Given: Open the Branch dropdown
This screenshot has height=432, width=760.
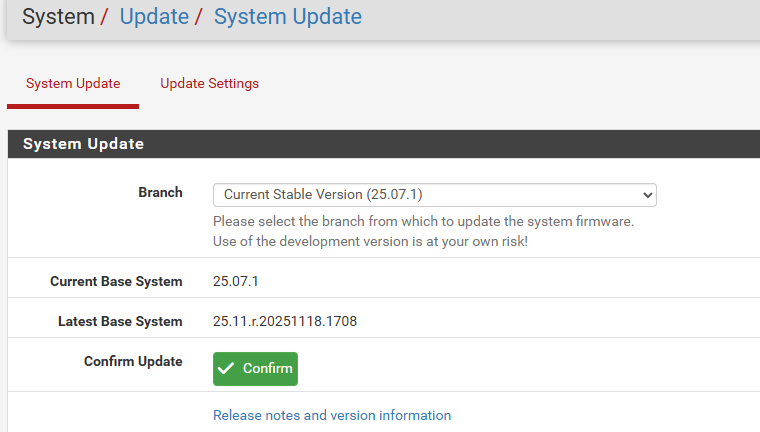Looking at the screenshot, I should pos(434,194).
